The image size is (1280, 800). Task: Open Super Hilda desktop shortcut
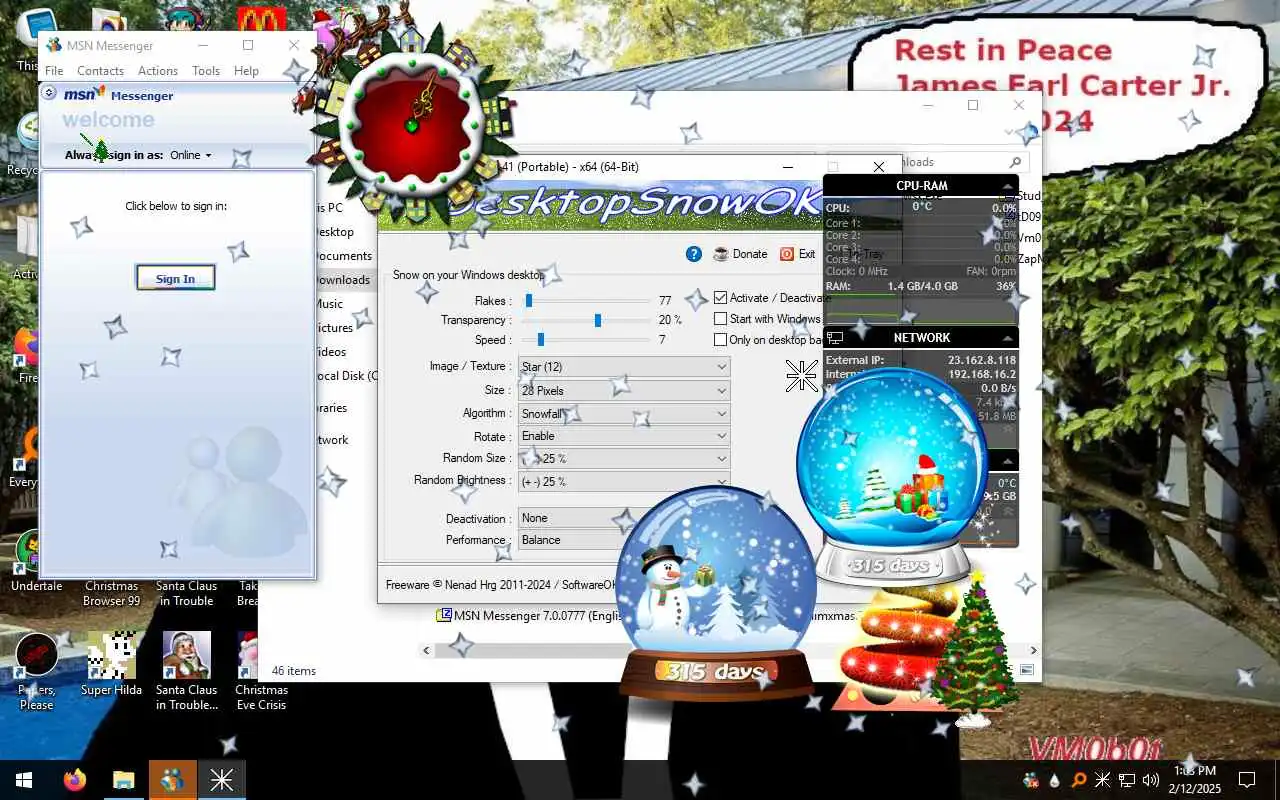[111, 662]
